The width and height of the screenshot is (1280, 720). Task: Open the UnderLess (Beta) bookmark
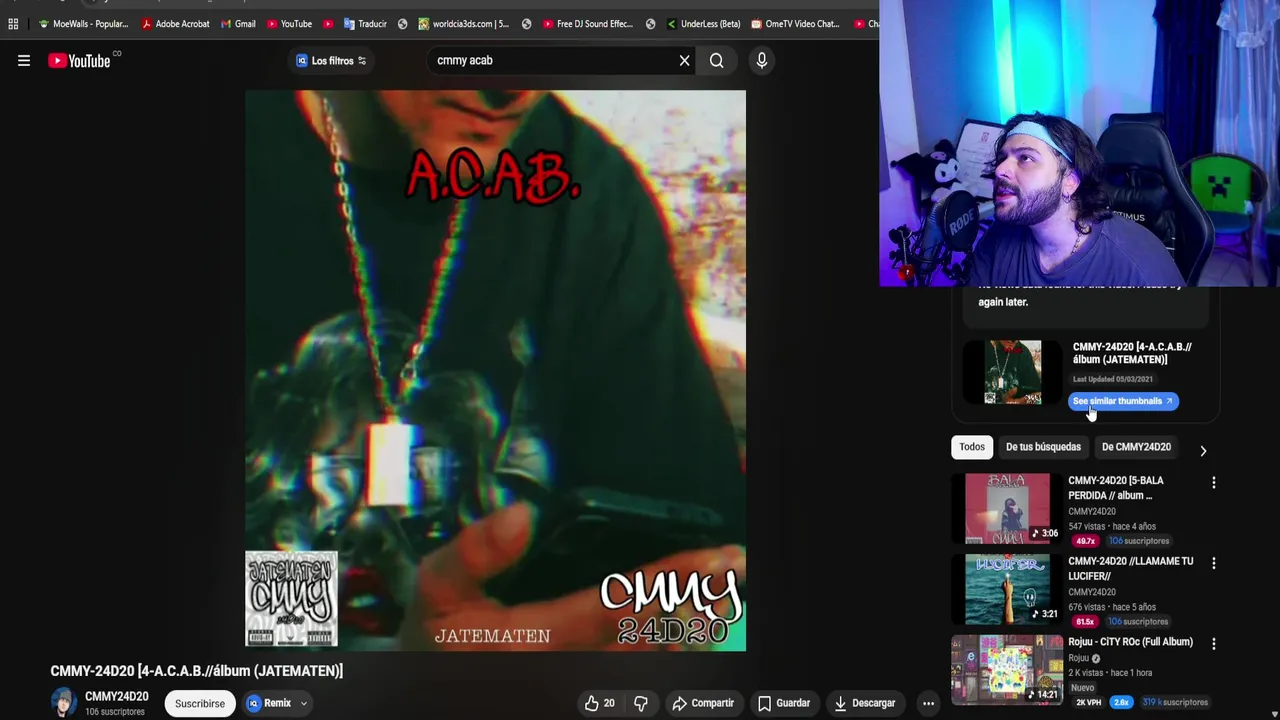[x=703, y=24]
